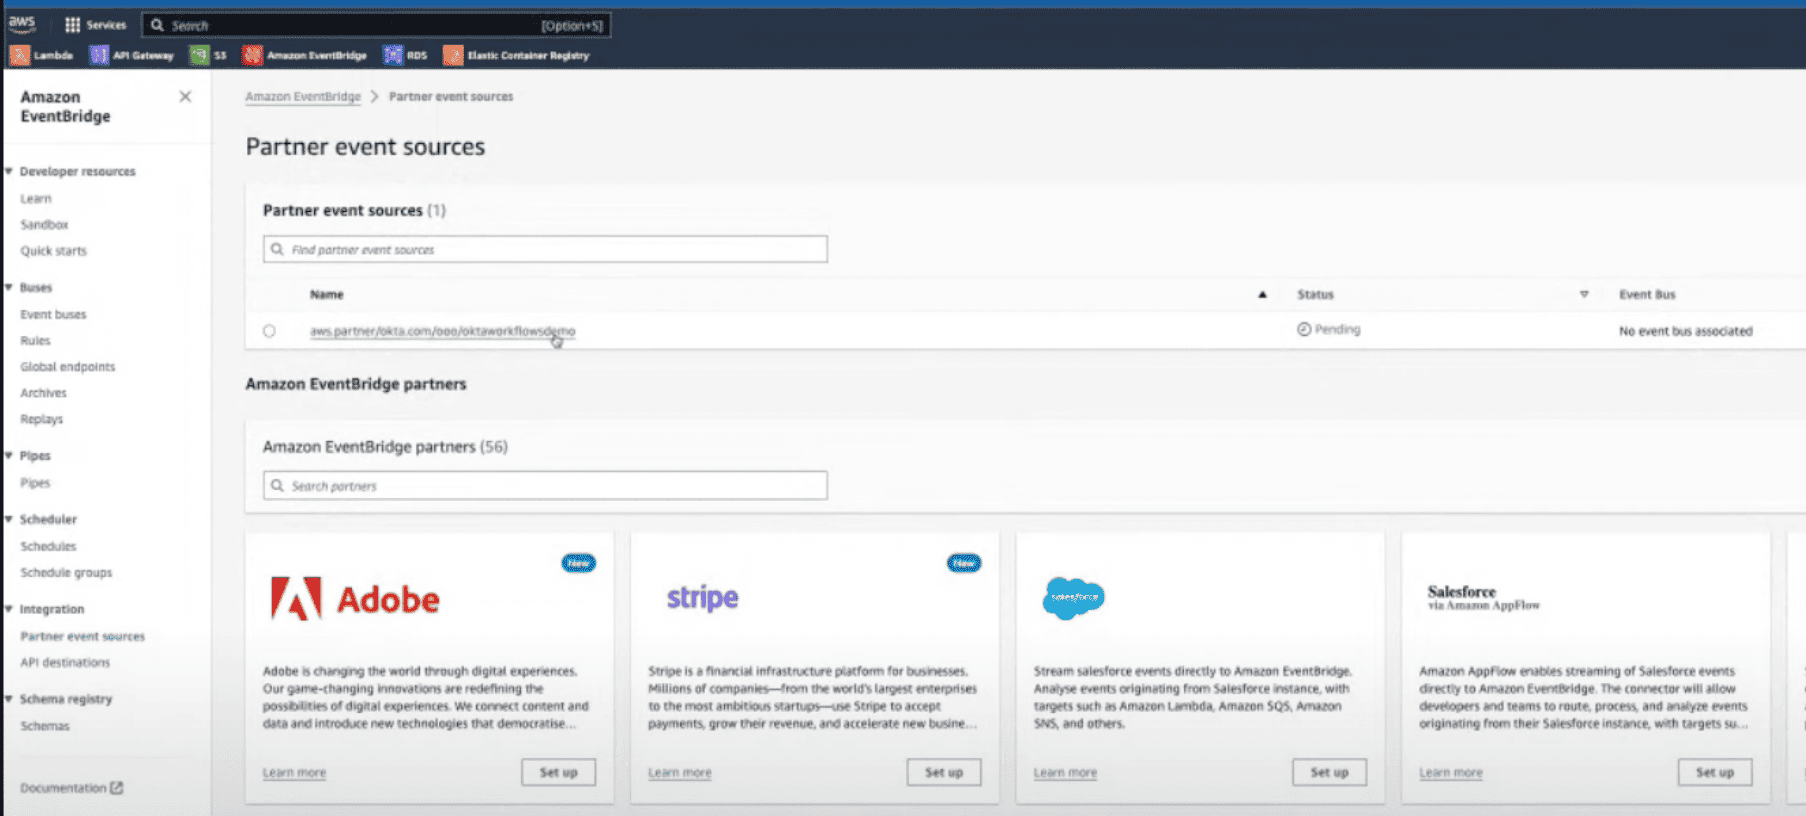
Task: Sort by the Status column arrow
Action: click(x=1584, y=294)
